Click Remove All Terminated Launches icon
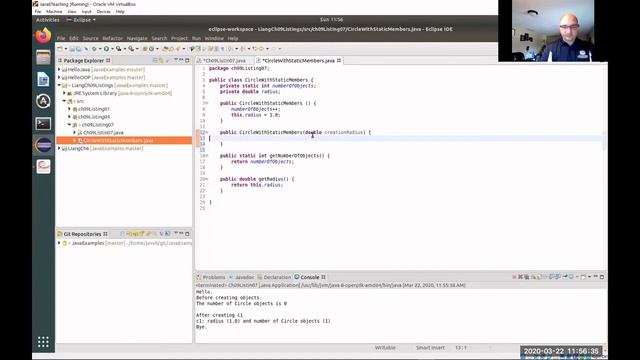Viewport: 640px width, 360px height. coord(527,277)
